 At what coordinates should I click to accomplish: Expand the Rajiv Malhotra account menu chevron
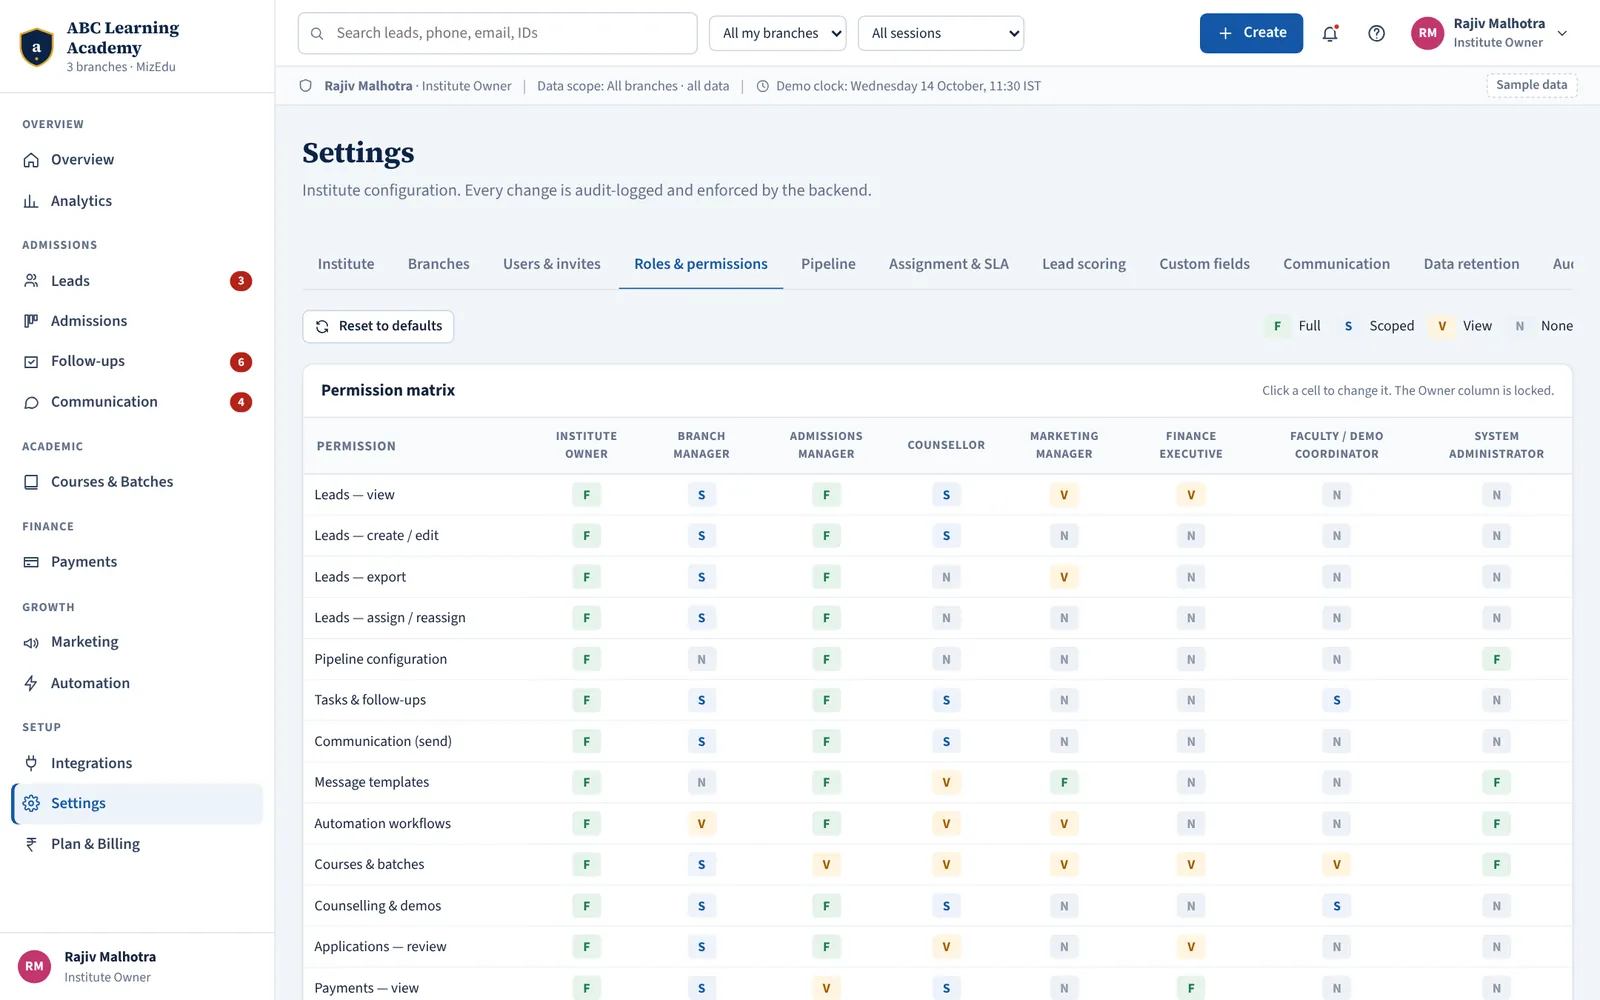(x=1562, y=33)
